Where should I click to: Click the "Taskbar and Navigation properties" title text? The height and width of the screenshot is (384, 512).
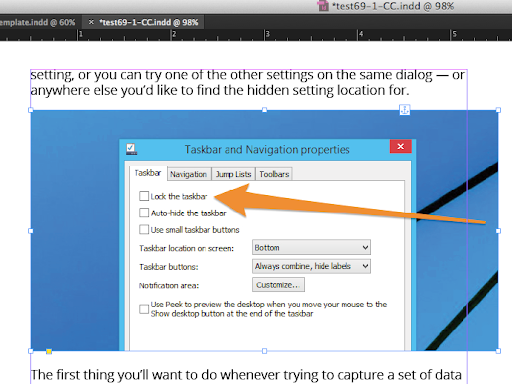[x=267, y=150]
